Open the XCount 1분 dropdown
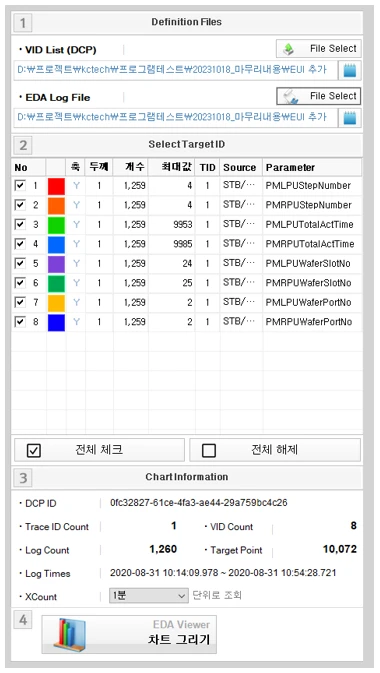The width and height of the screenshot is (380, 673). 149,596
